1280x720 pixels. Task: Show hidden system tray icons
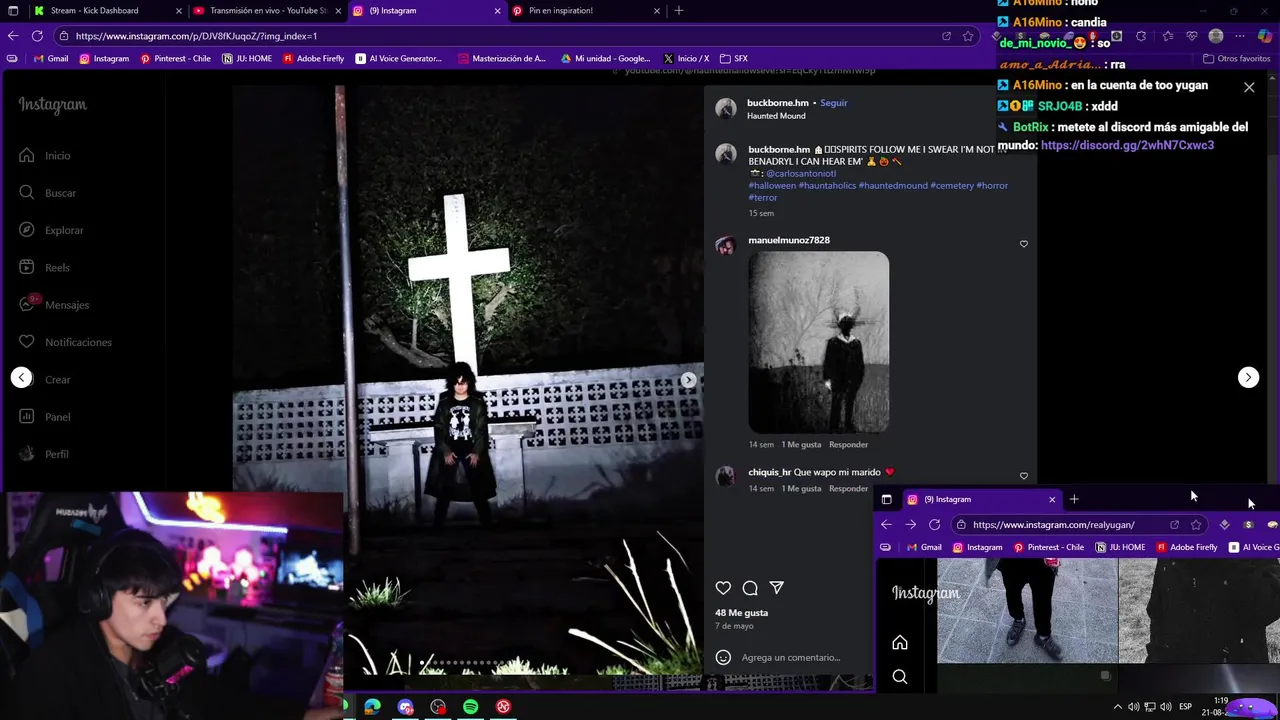(1117, 707)
